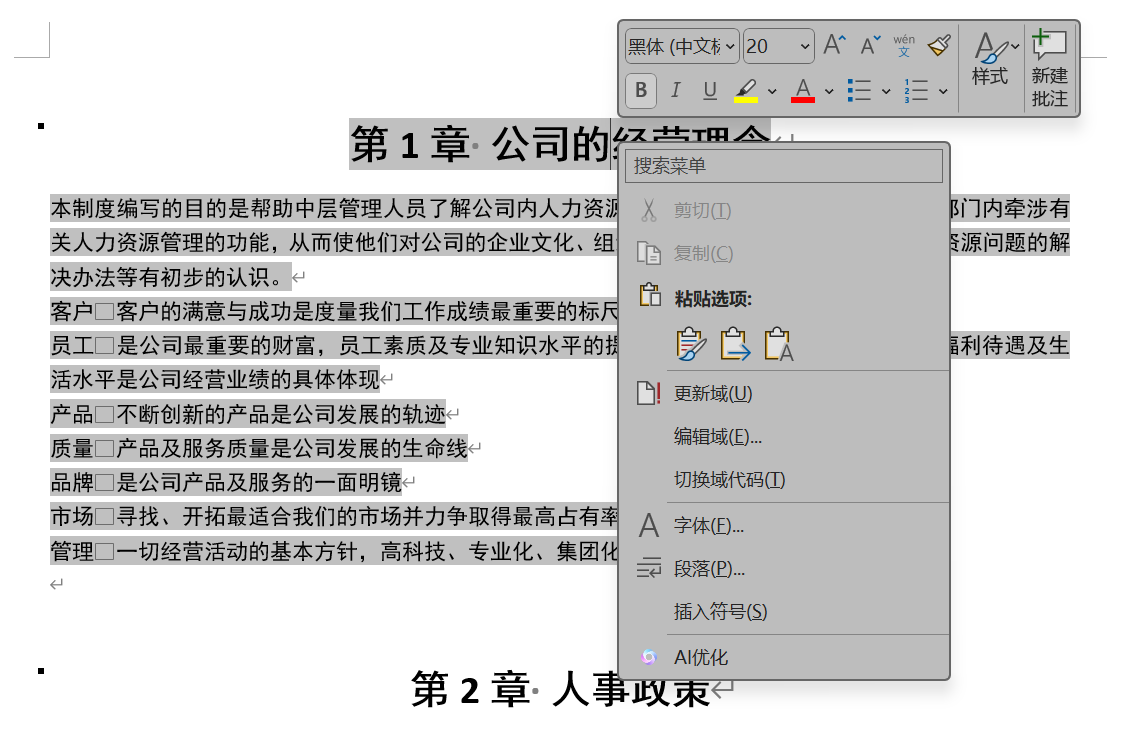Paste as text only icon
Viewport: 1128px width, 730px height.
(x=778, y=345)
